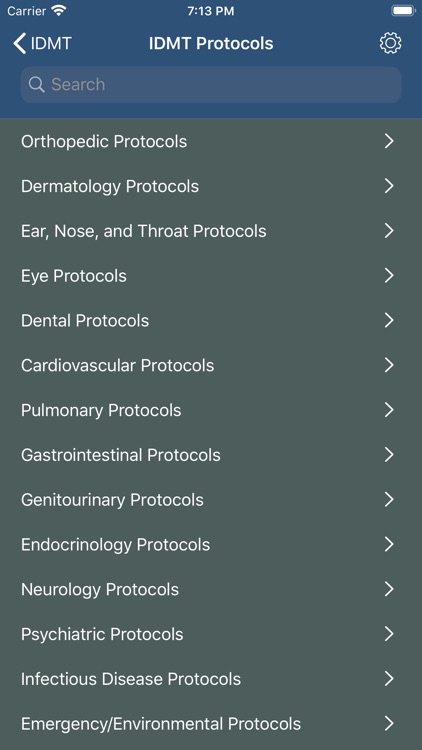The width and height of the screenshot is (422, 750).
Task: Tap the battery indicator icon
Action: pos(403,11)
